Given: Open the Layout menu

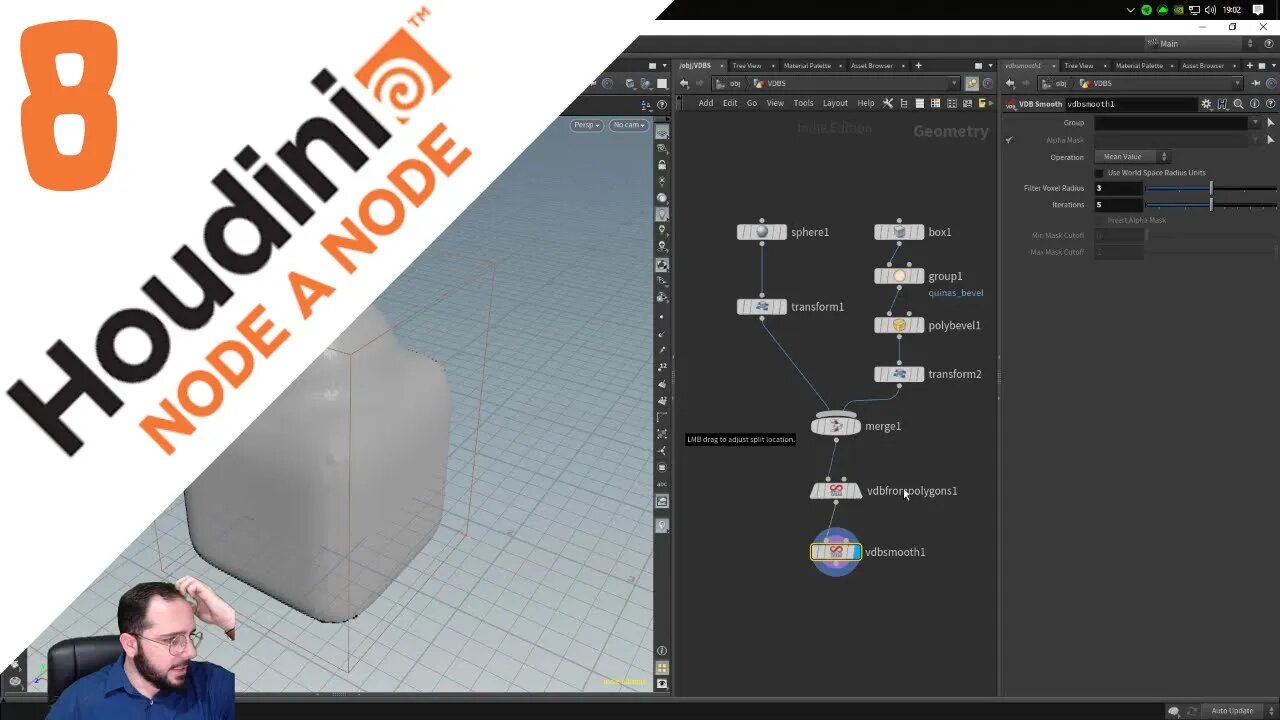Looking at the screenshot, I should [x=835, y=103].
